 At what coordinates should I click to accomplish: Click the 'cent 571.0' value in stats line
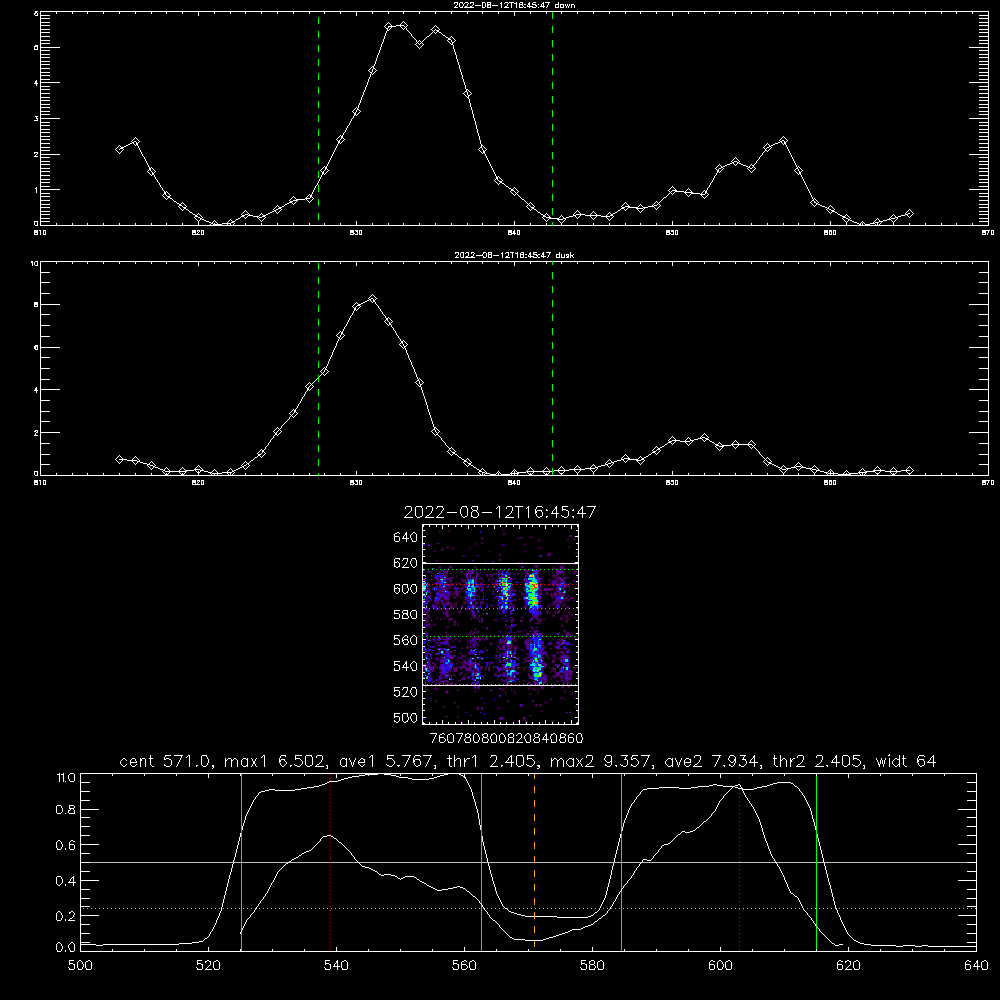pos(165,761)
